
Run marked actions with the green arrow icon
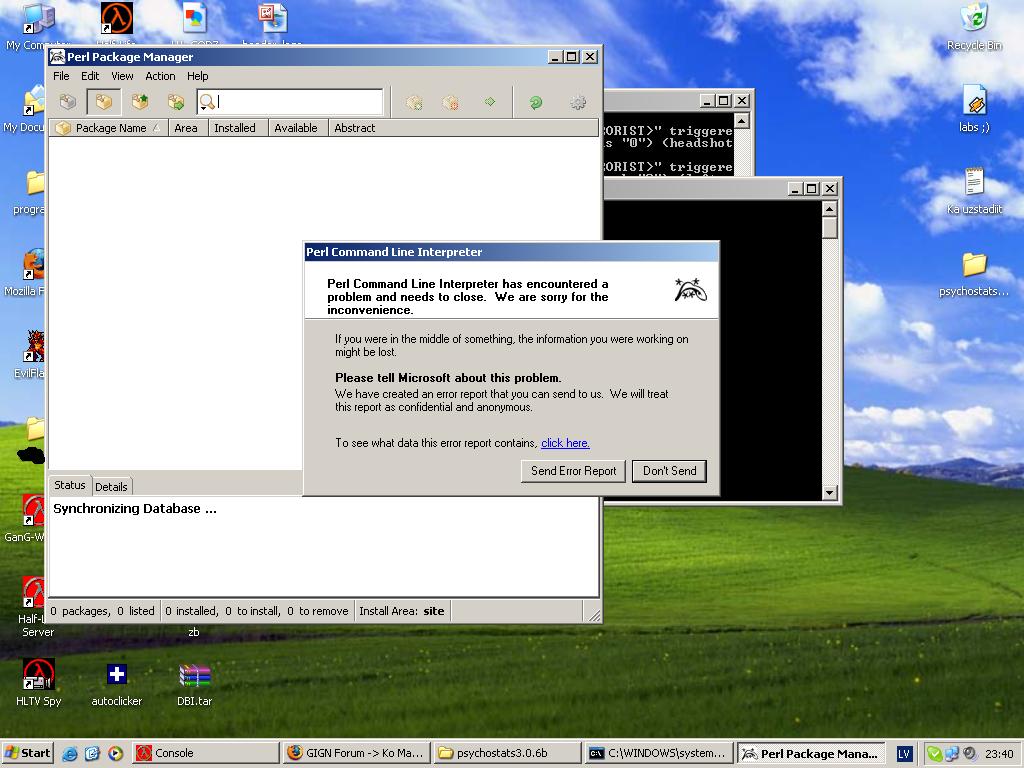[x=490, y=102]
